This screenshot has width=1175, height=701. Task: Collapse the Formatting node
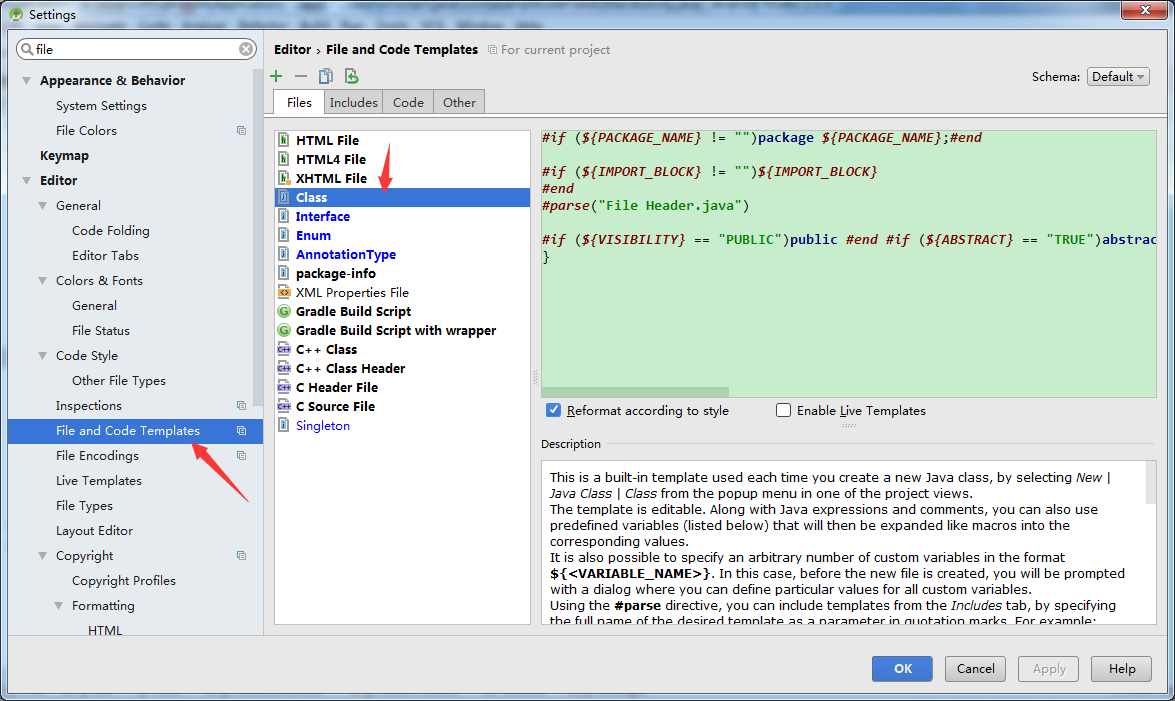coord(58,606)
